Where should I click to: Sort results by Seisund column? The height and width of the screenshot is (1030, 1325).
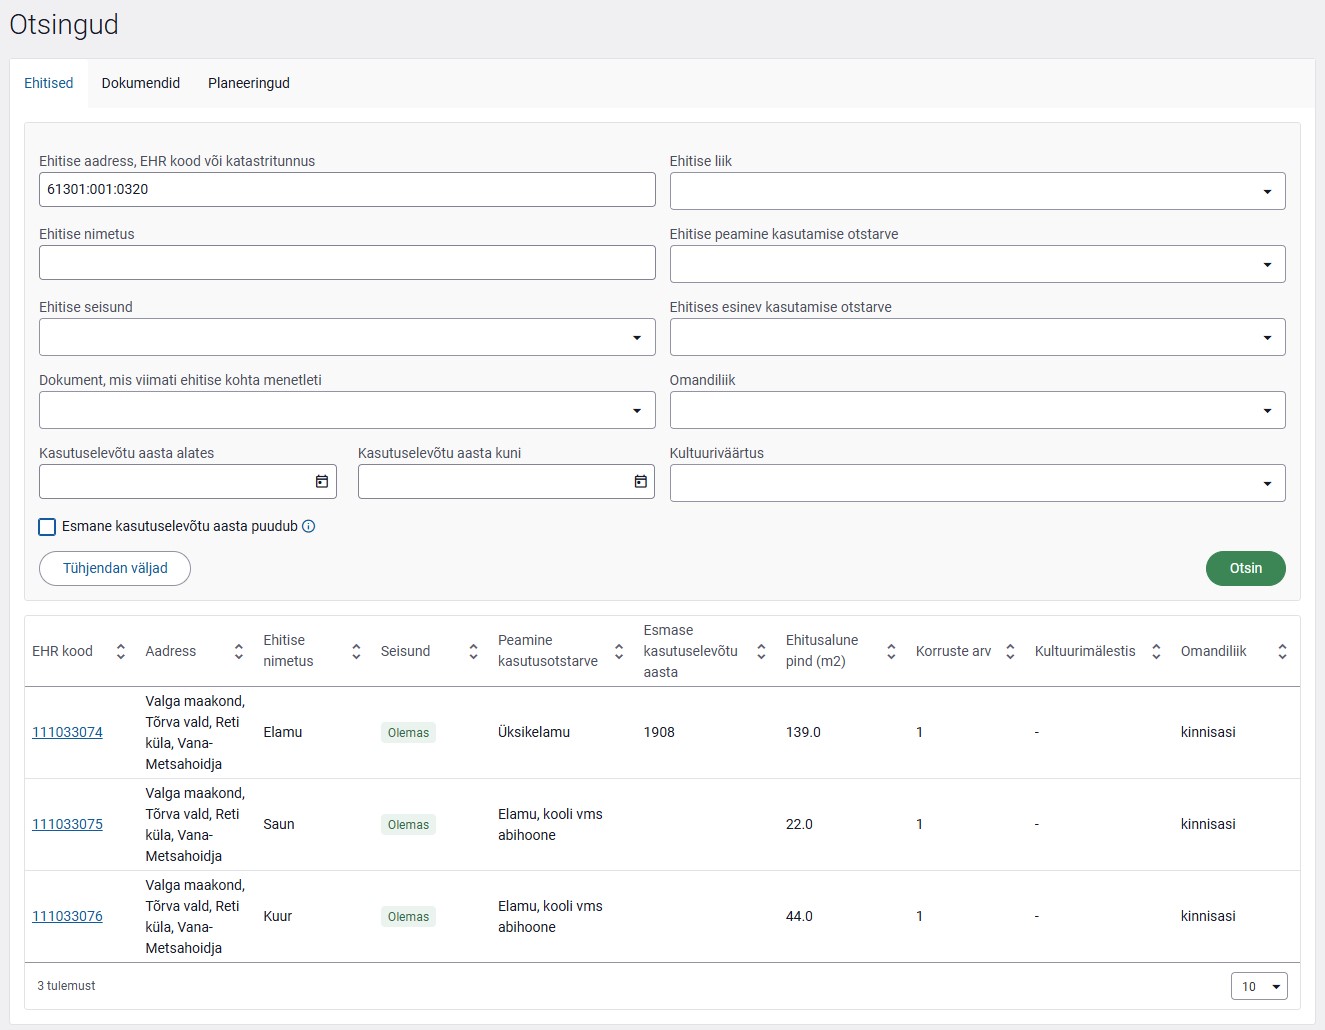(473, 651)
